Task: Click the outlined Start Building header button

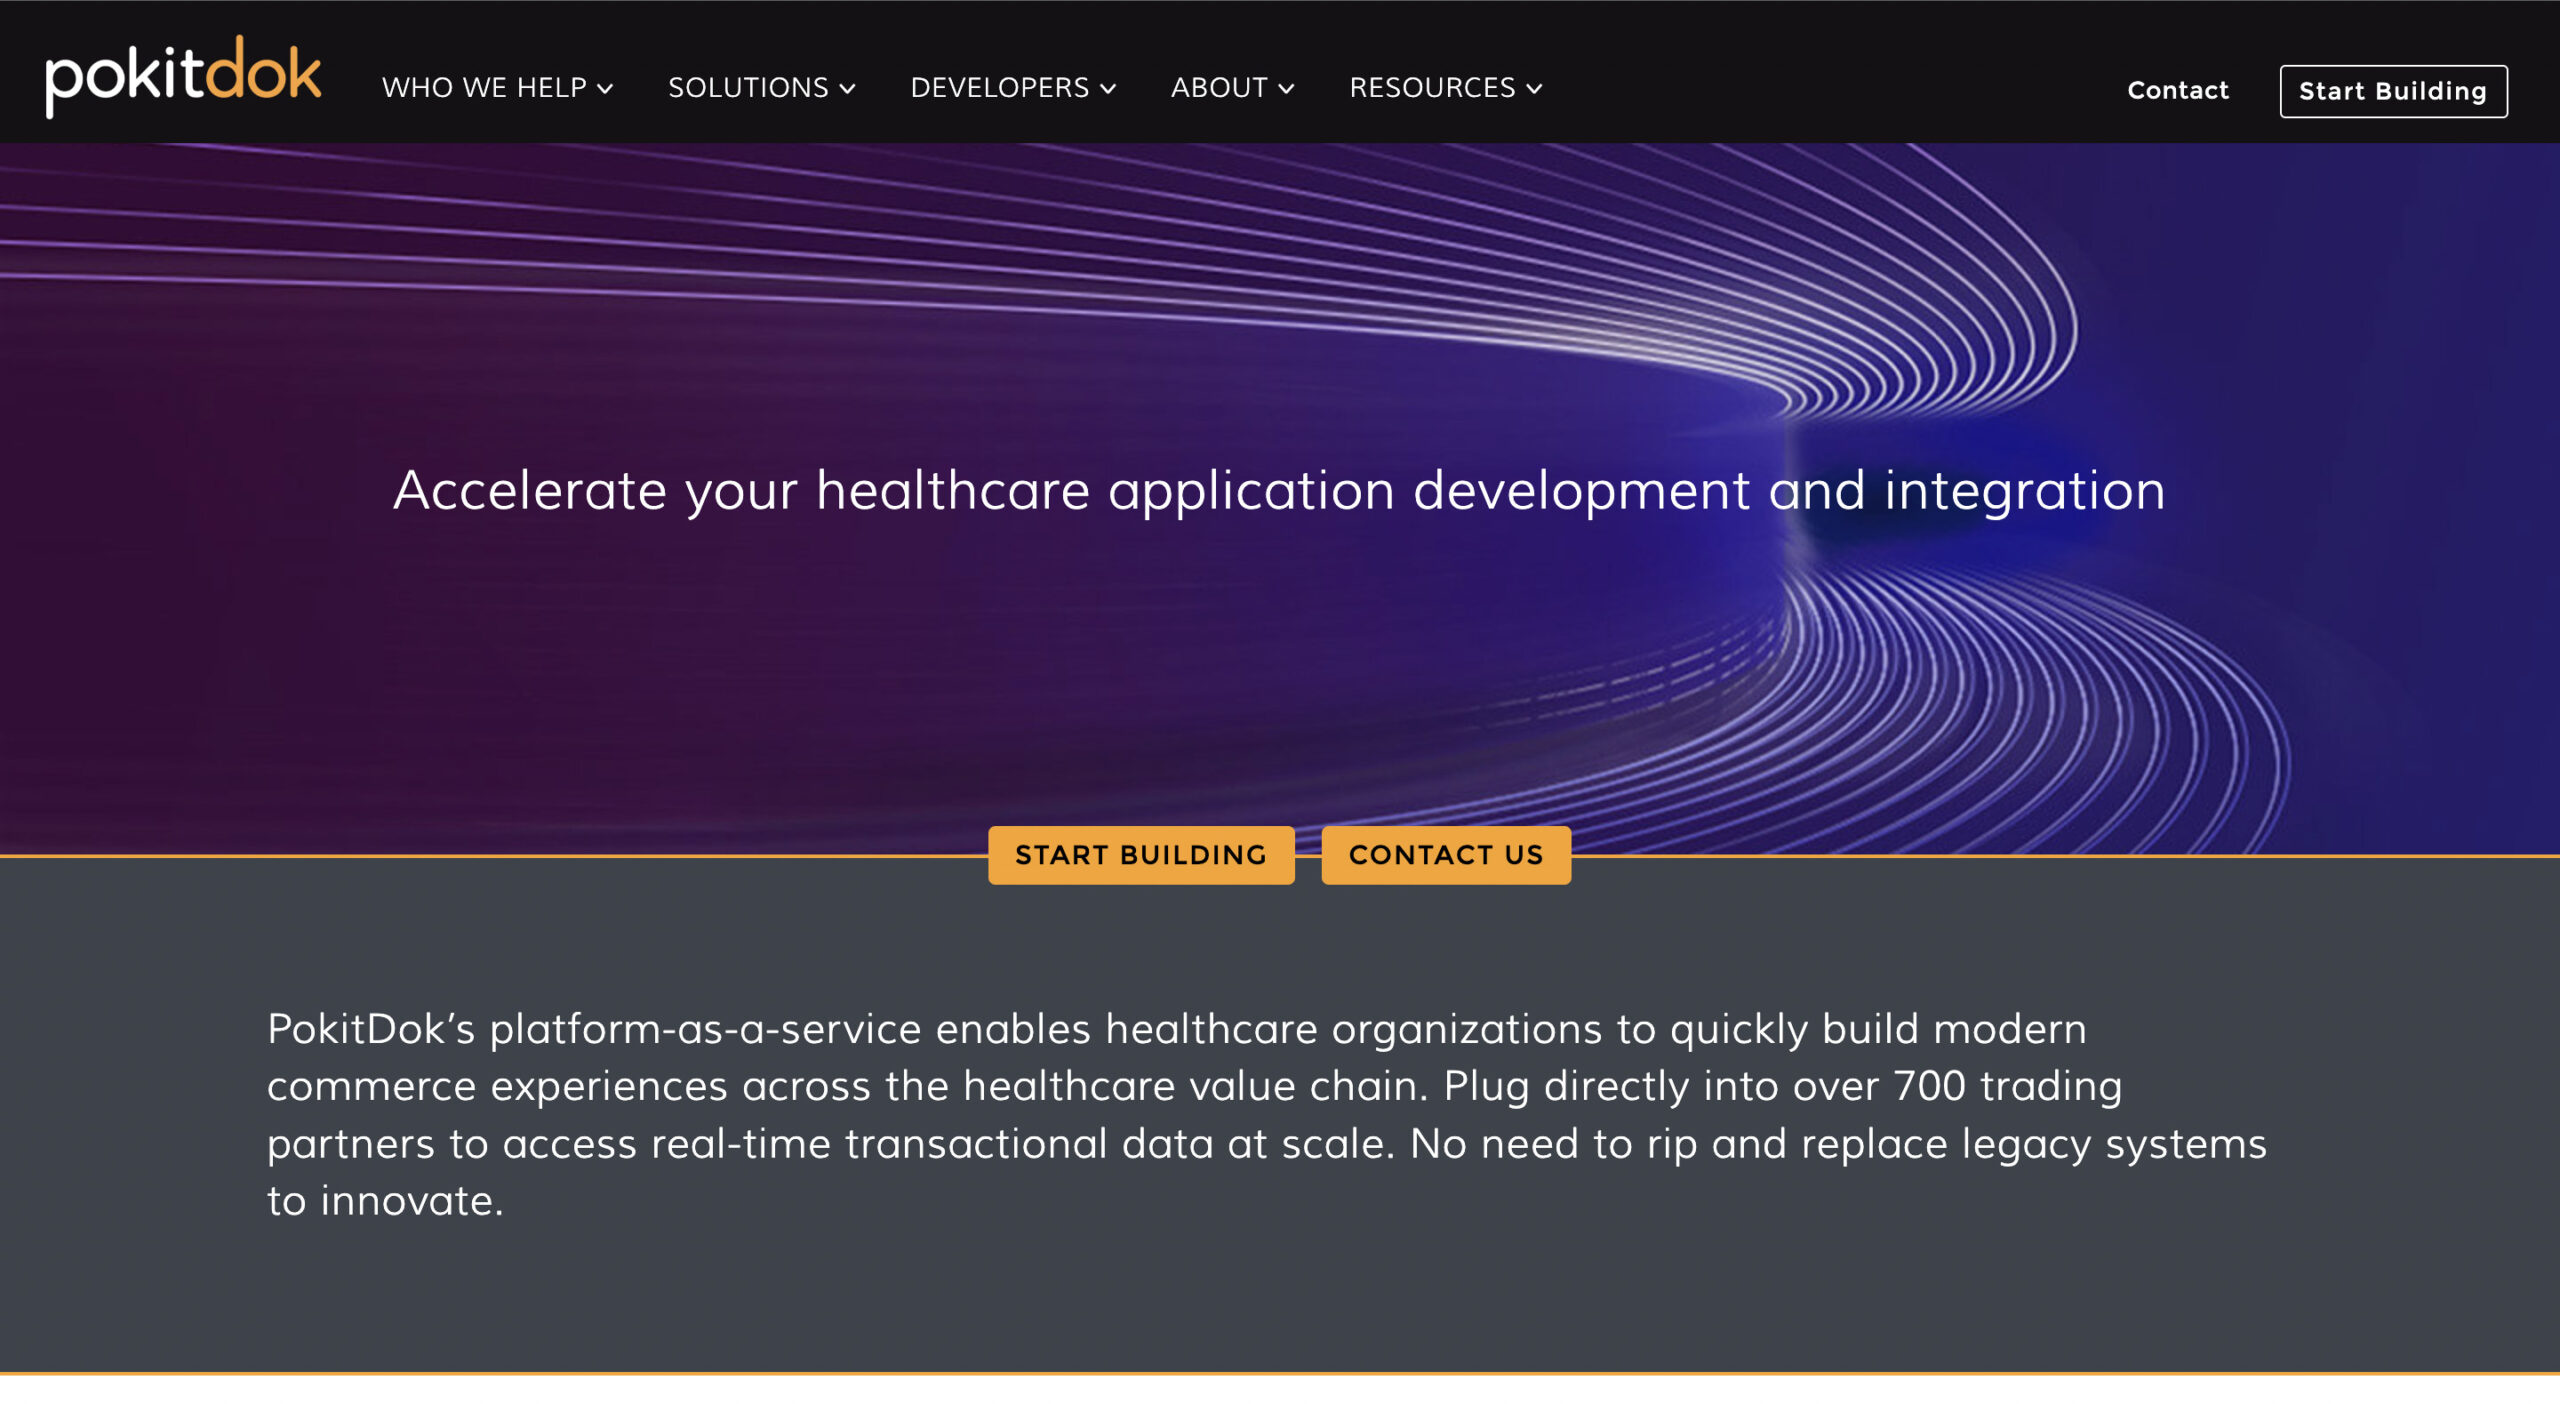Action: pyautogui.click(x=2393, y=91)
